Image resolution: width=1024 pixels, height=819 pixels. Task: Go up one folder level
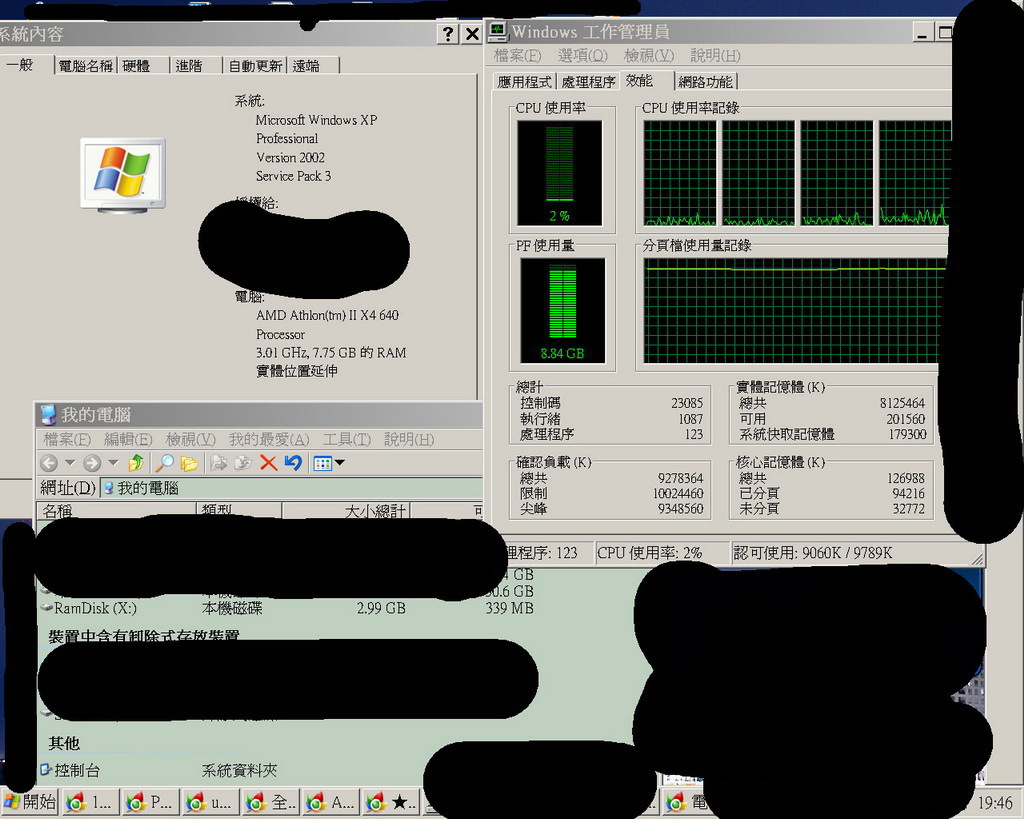coord(136,463)
